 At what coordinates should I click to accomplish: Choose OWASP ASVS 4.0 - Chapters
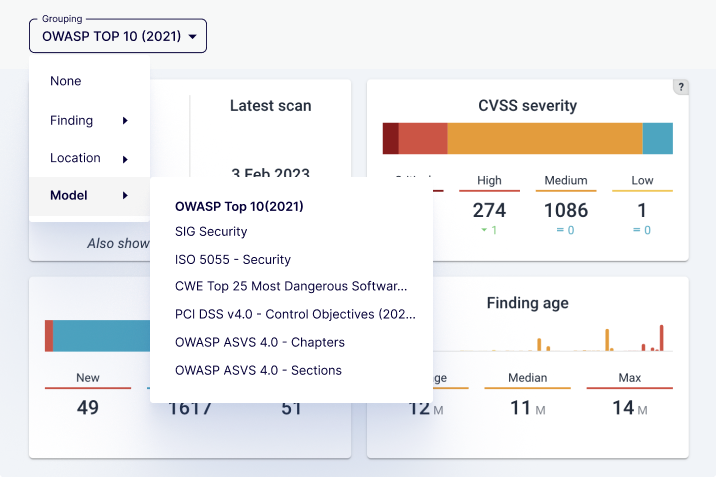[x=260, y=342]
